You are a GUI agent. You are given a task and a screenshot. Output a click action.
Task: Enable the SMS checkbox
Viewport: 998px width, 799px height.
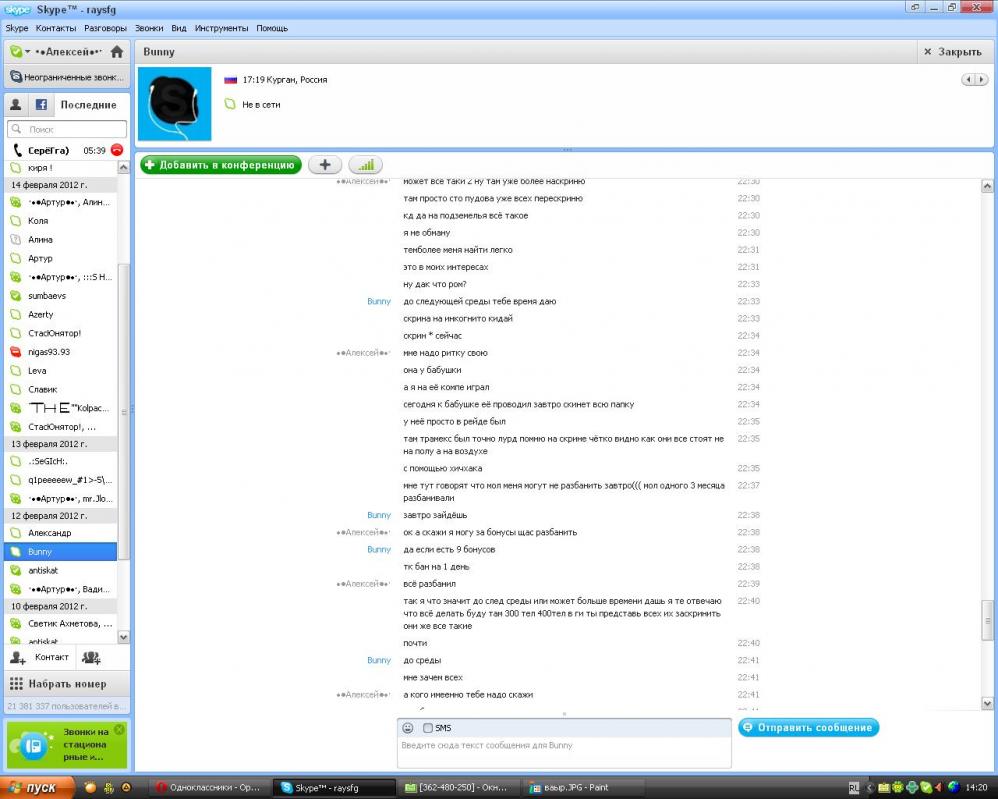tap(428, 728)
